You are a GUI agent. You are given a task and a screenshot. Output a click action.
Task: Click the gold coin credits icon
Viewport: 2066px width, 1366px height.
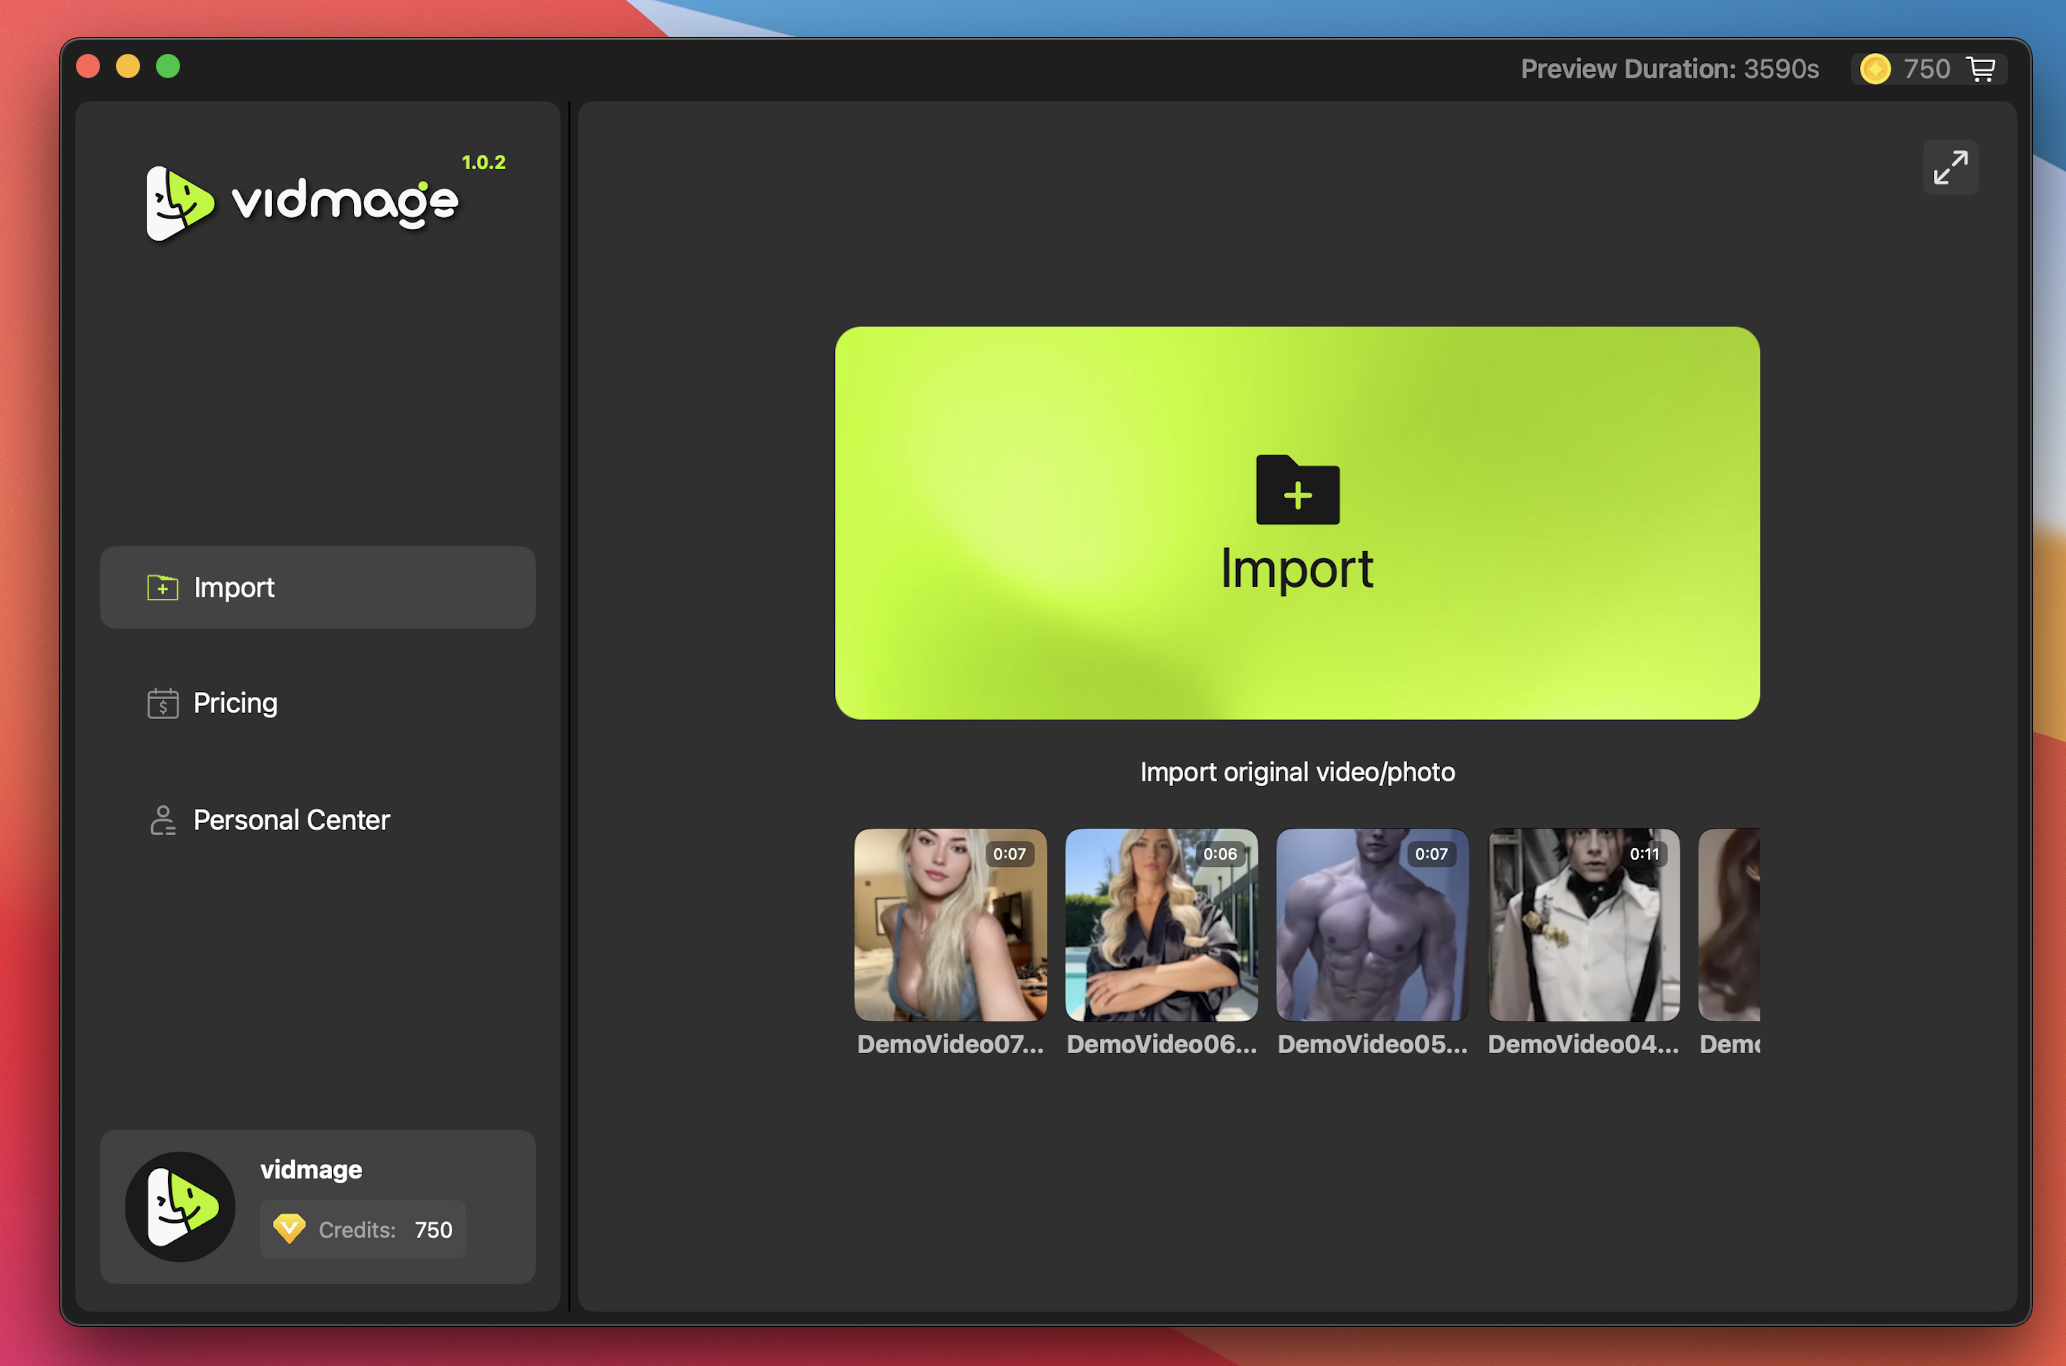coord(1875,69)
